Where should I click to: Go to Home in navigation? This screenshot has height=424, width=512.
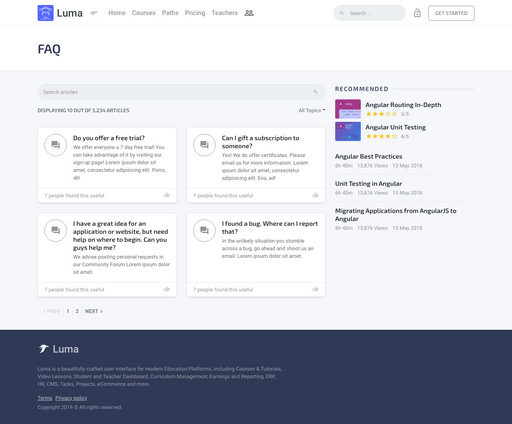(x=117, y=13)
